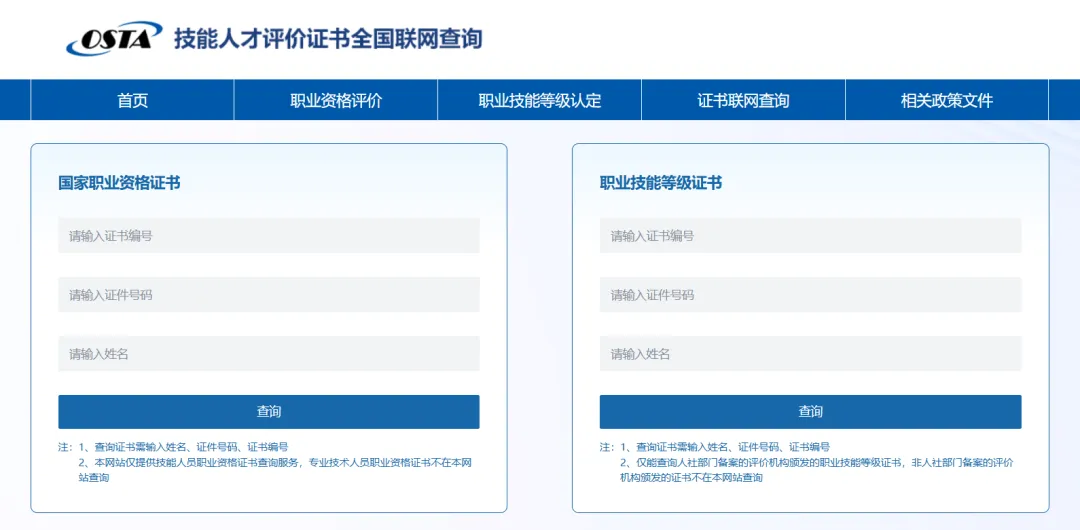The height and width of the screenshot is (530, 1080).
Task: Click name field in 国家职业资格证书 panel
Action: [x=269, y=354]
